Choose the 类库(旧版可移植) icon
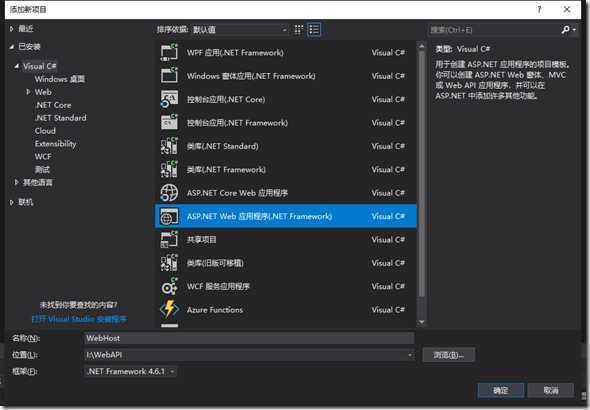Image resolution: width=590 pixels, height=410 pixels. [x=169, y=263]
